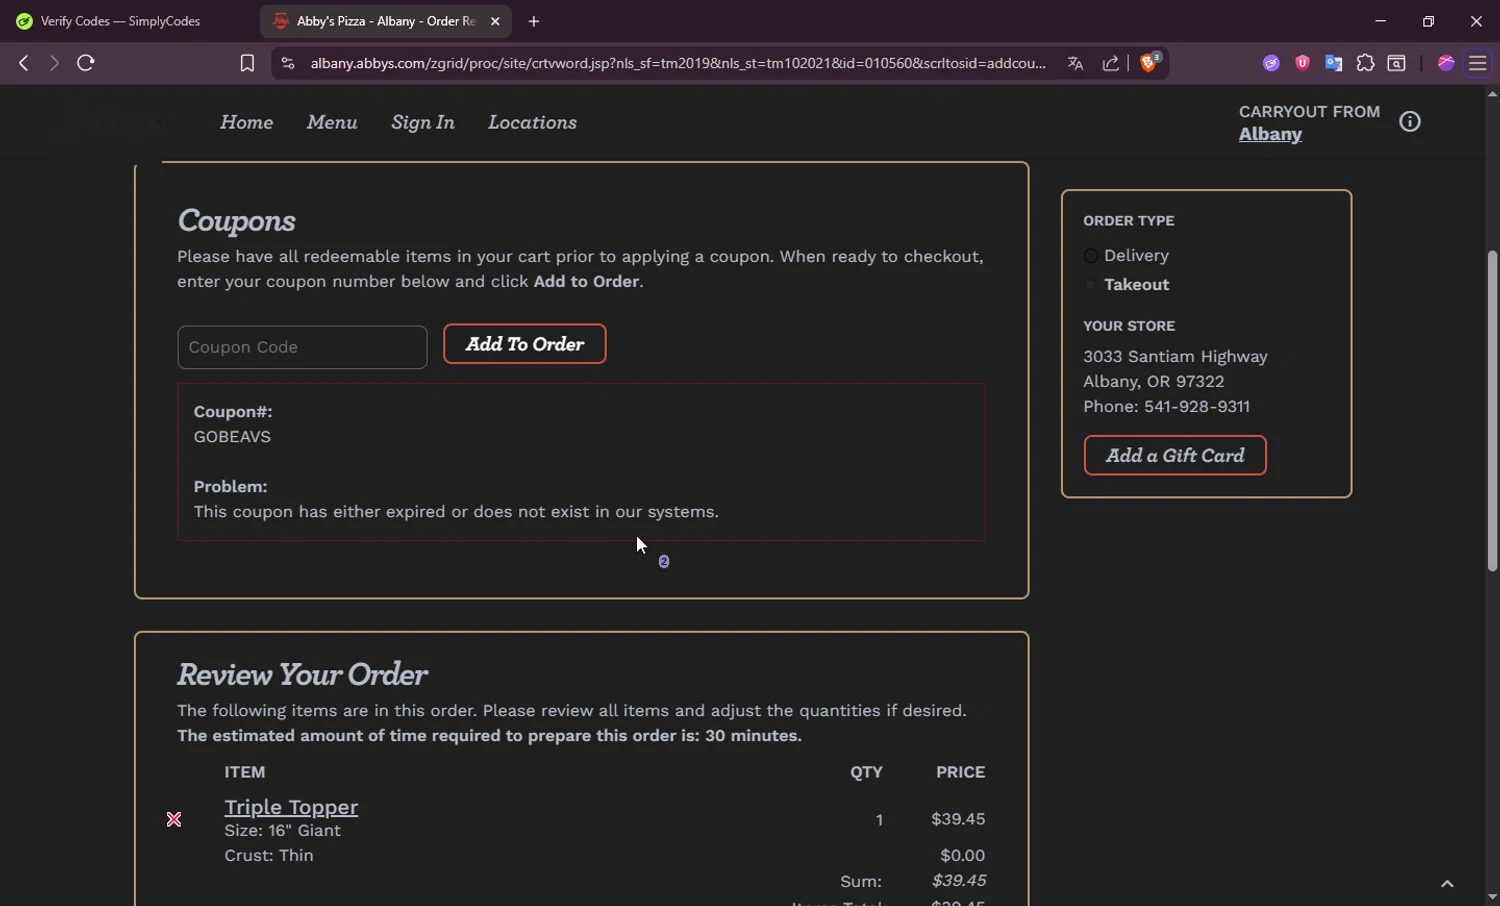Minimize the browser window
The image size is (1500, 906).
1380,21
